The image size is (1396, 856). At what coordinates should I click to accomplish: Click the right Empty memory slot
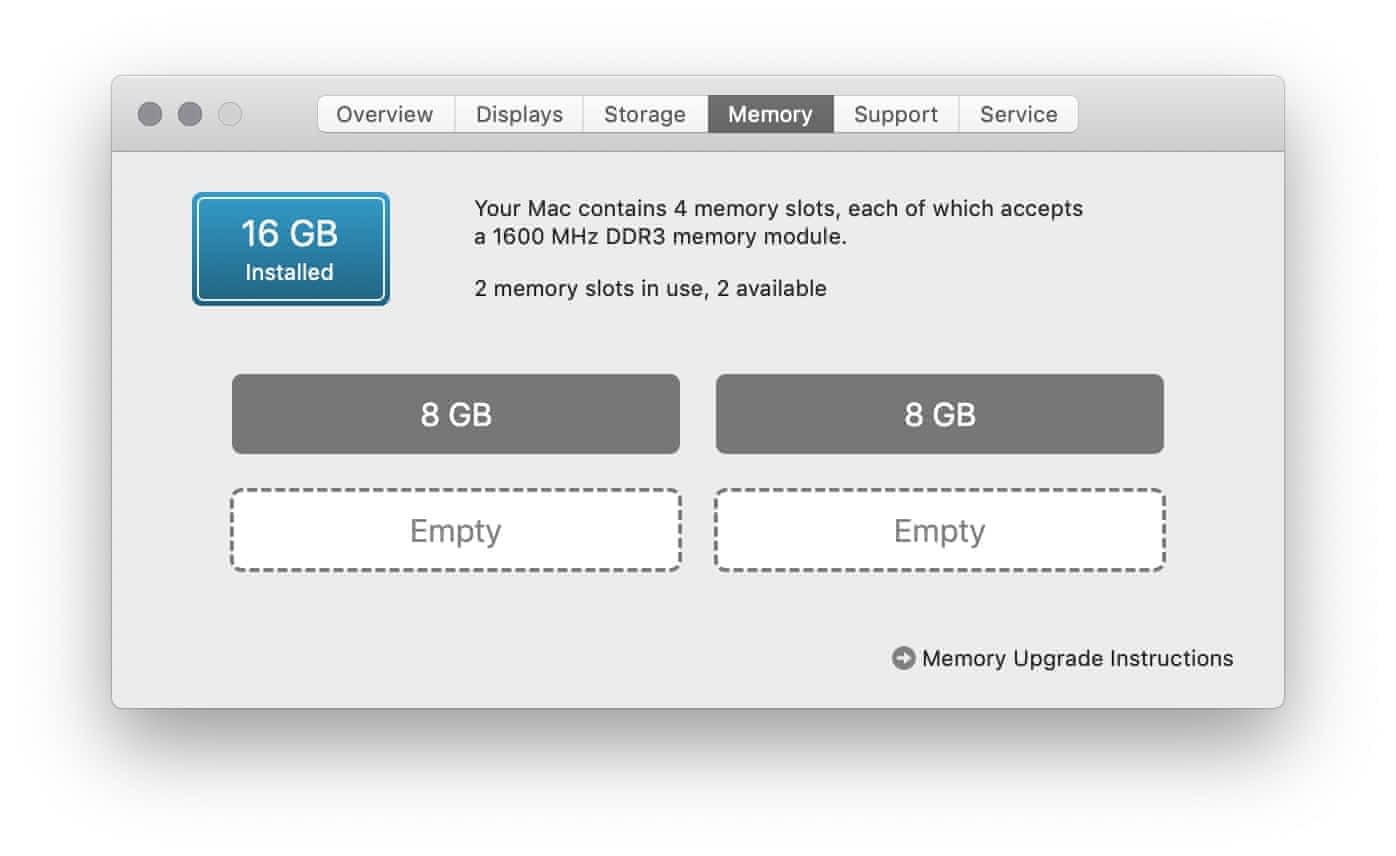click(939, 530)
